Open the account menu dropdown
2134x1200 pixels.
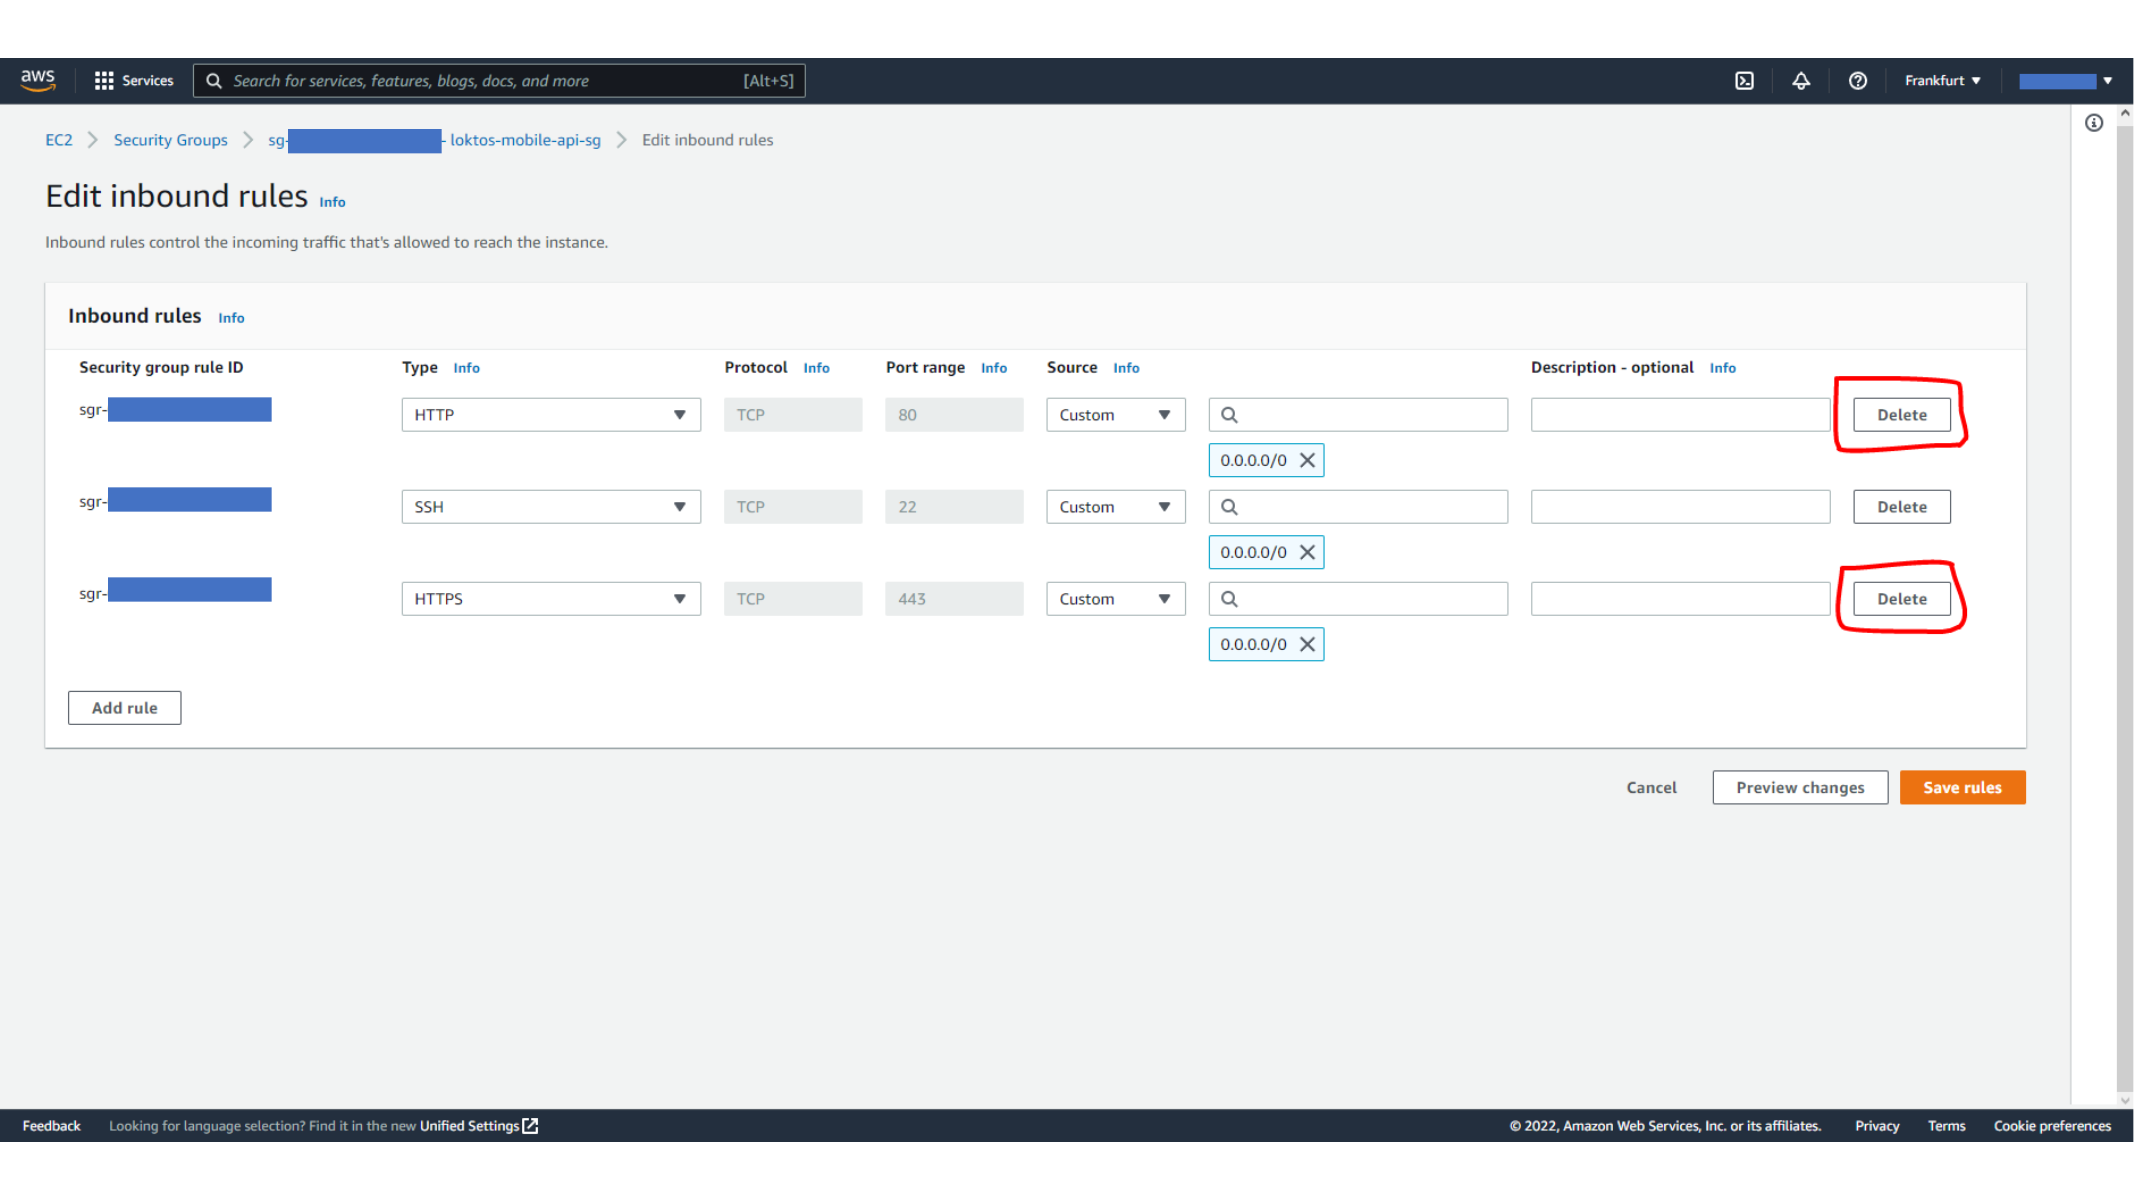(2065, 81)
